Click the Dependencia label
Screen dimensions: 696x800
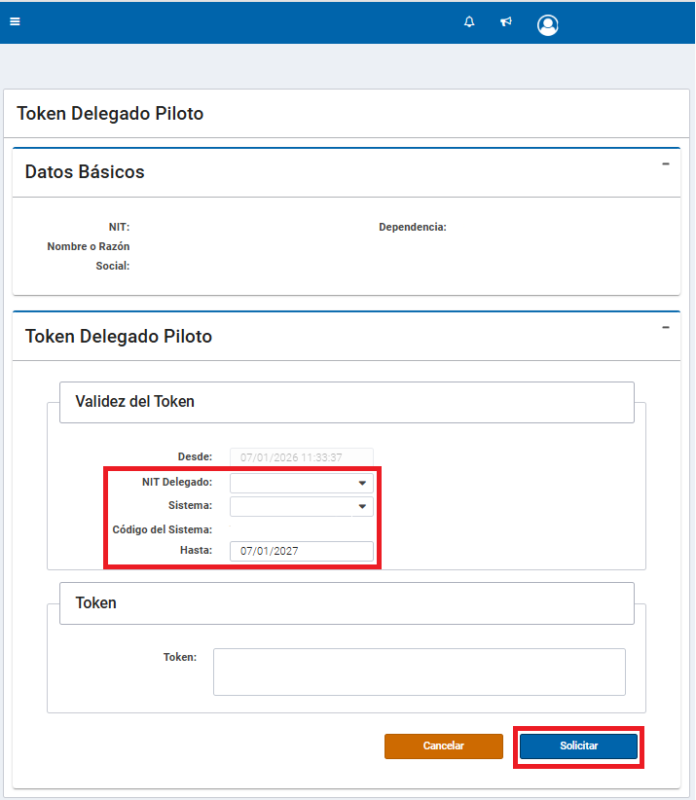[x=412, y=227]
